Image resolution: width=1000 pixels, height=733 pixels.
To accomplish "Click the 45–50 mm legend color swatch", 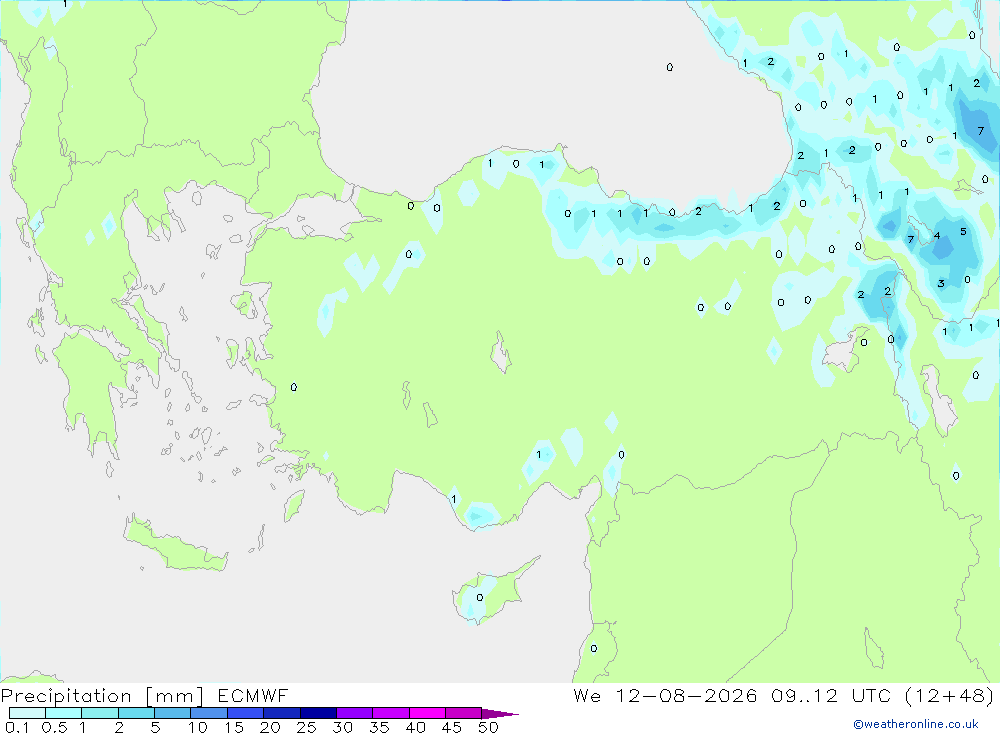I will click(464, 713).
